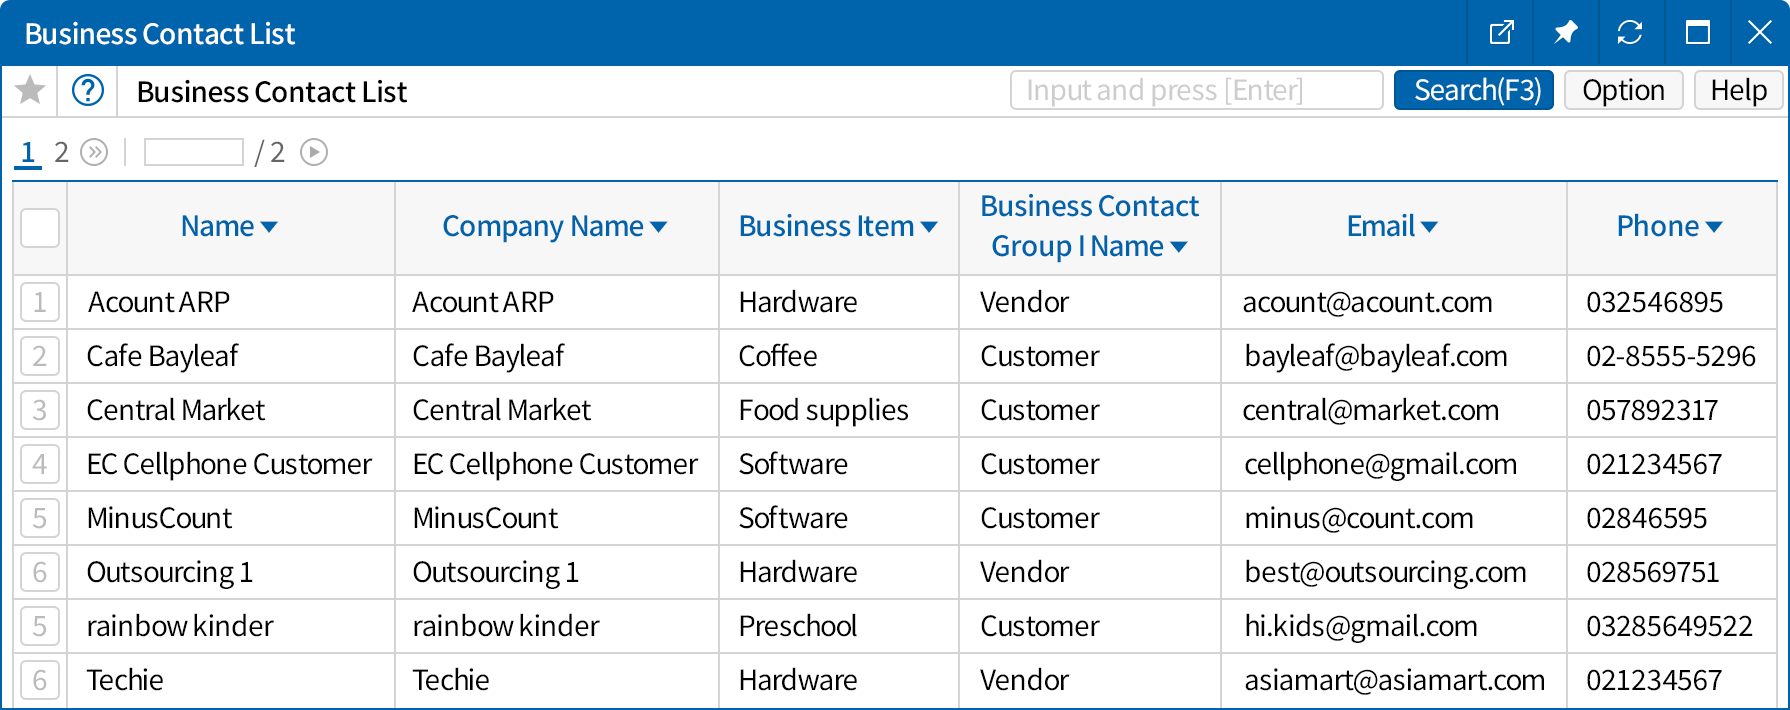Toggle the select-all header checkbox

pyautogui.click(x=40, y=228)
